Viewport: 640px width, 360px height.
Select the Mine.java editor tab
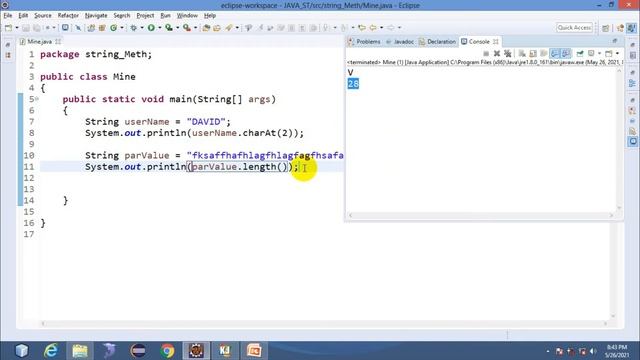pos(39,42)
